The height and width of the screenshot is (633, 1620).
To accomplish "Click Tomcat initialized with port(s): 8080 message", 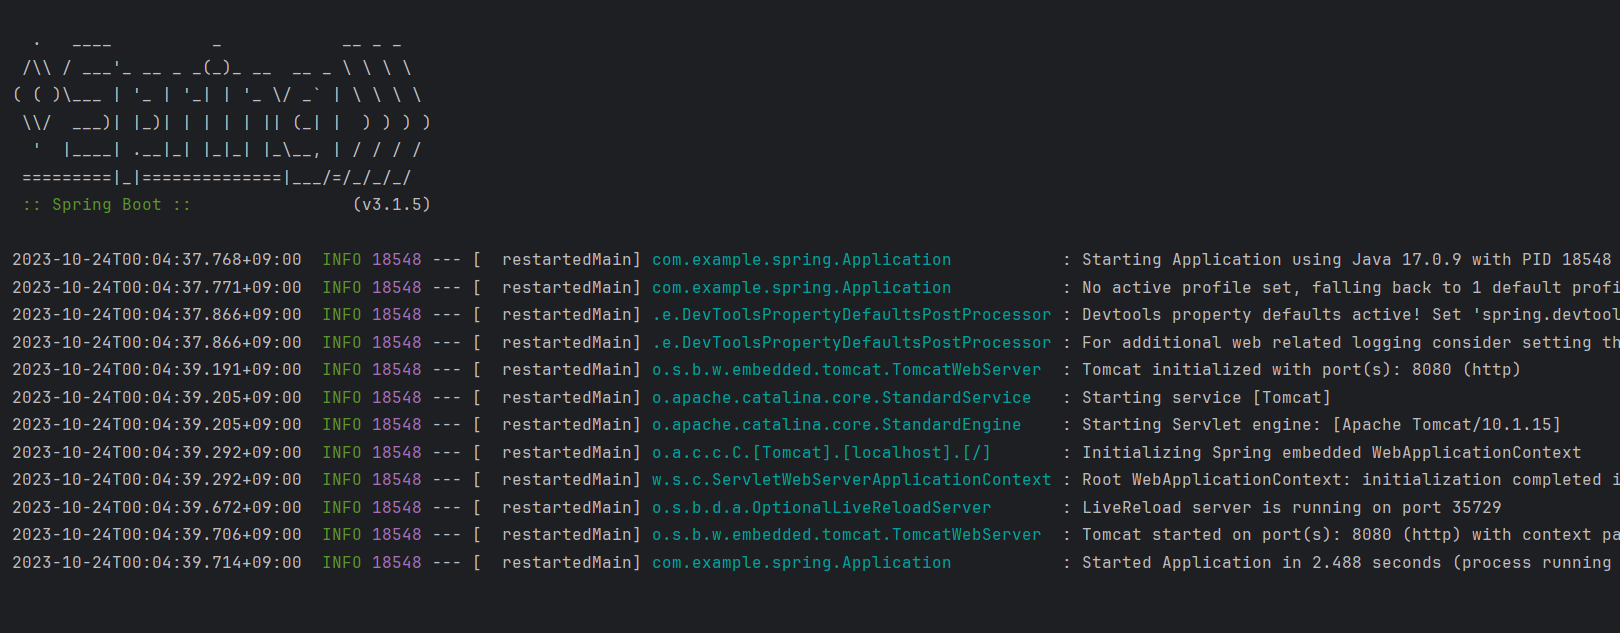I will (1301, 370).
